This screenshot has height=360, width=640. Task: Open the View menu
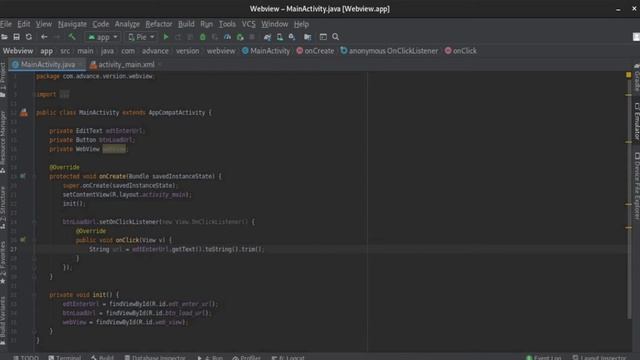tap(43, 24)
